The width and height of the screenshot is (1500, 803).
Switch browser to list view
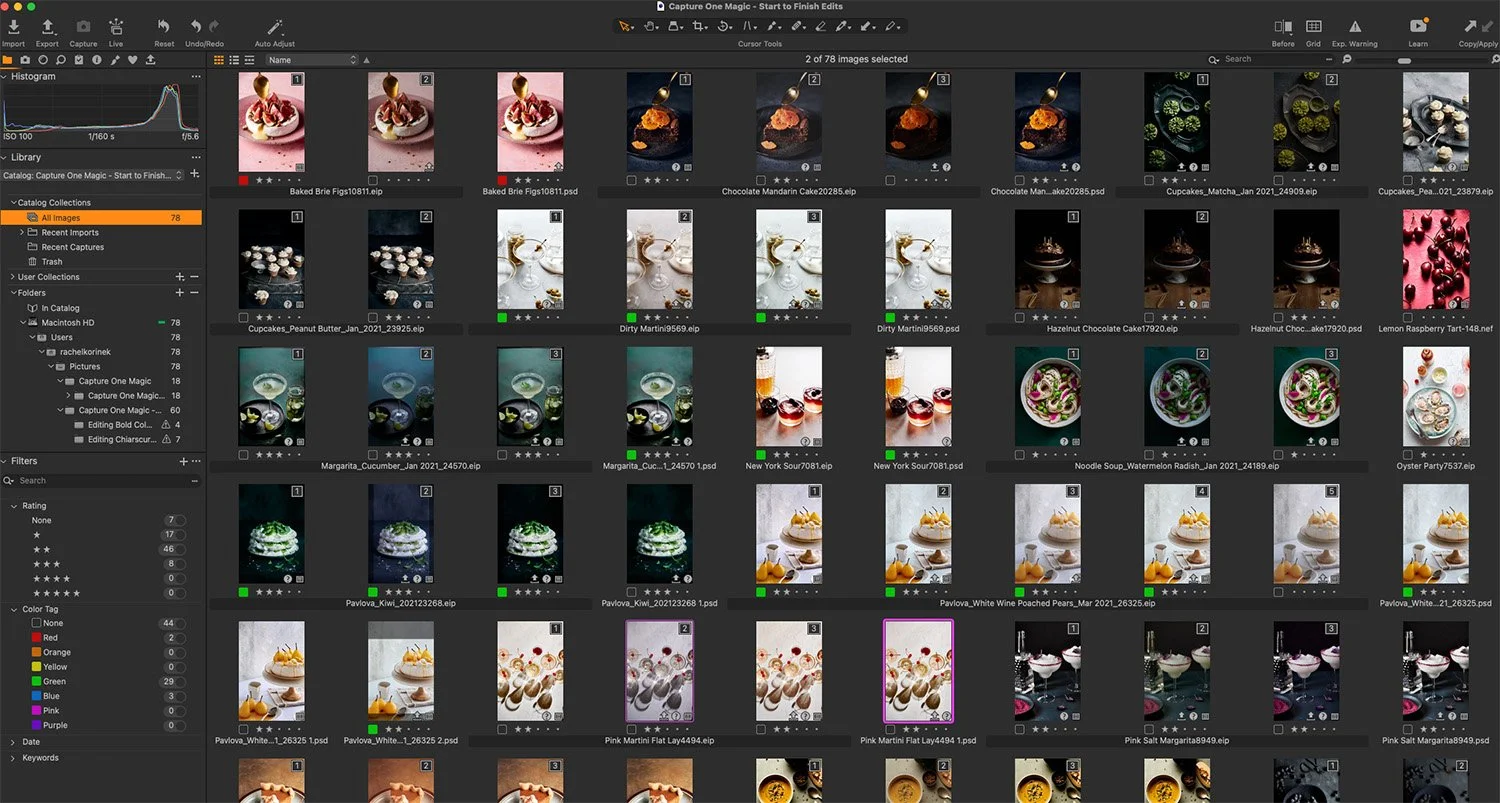click(234, 60)
